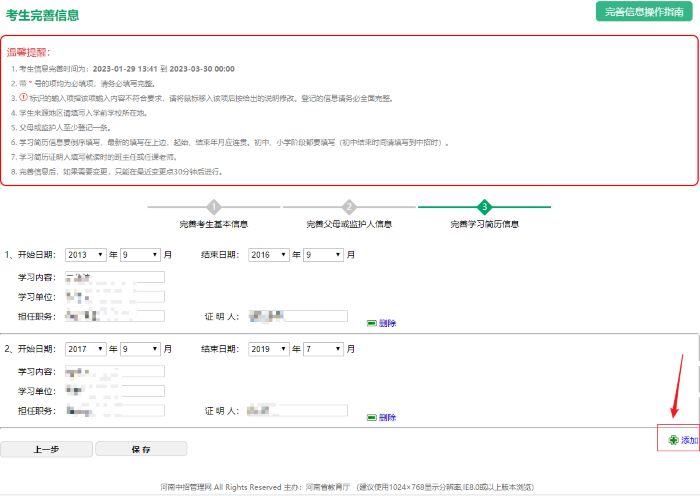Expand record 2 end month dropdown 7
Screen dimensions: 700x496
(x=323, y=349)
